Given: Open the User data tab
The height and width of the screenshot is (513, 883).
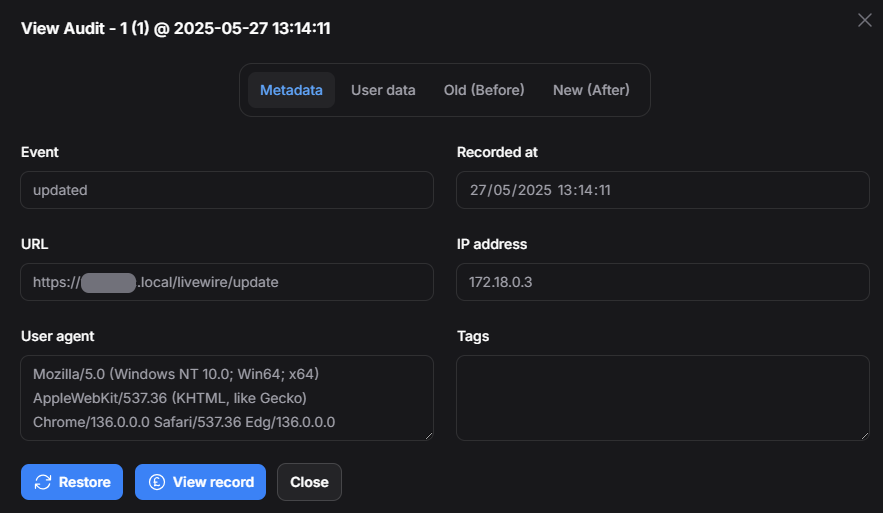Looking at the screenshot, I should [383, 90].
